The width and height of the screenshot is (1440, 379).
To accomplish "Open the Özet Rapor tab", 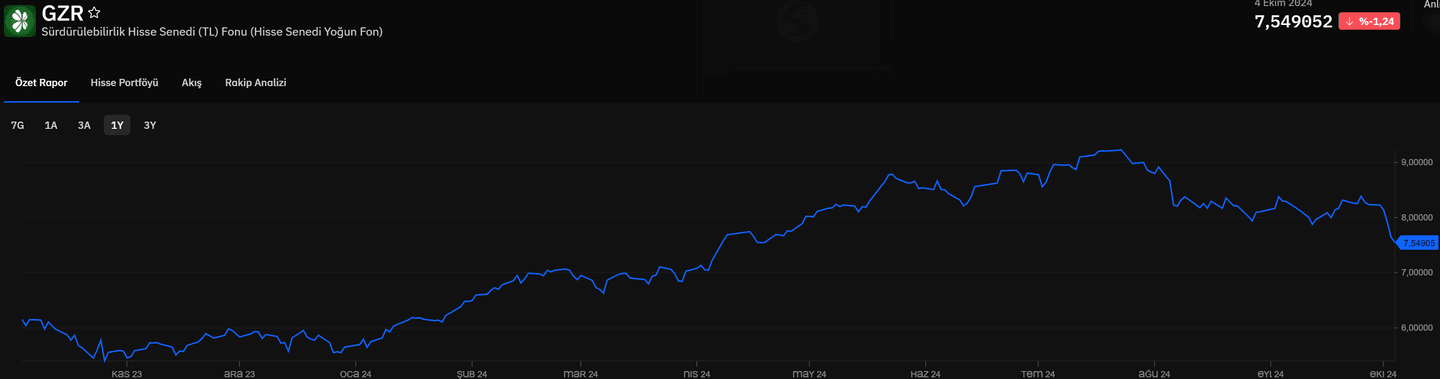I will (x=41, y=83).
